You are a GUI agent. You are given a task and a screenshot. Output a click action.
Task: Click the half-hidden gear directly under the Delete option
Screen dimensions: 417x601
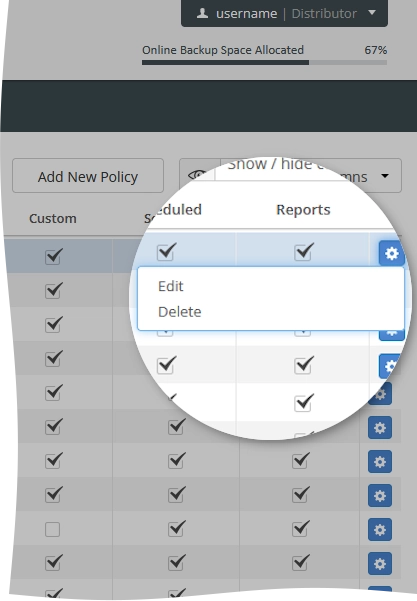click(392, 335)
